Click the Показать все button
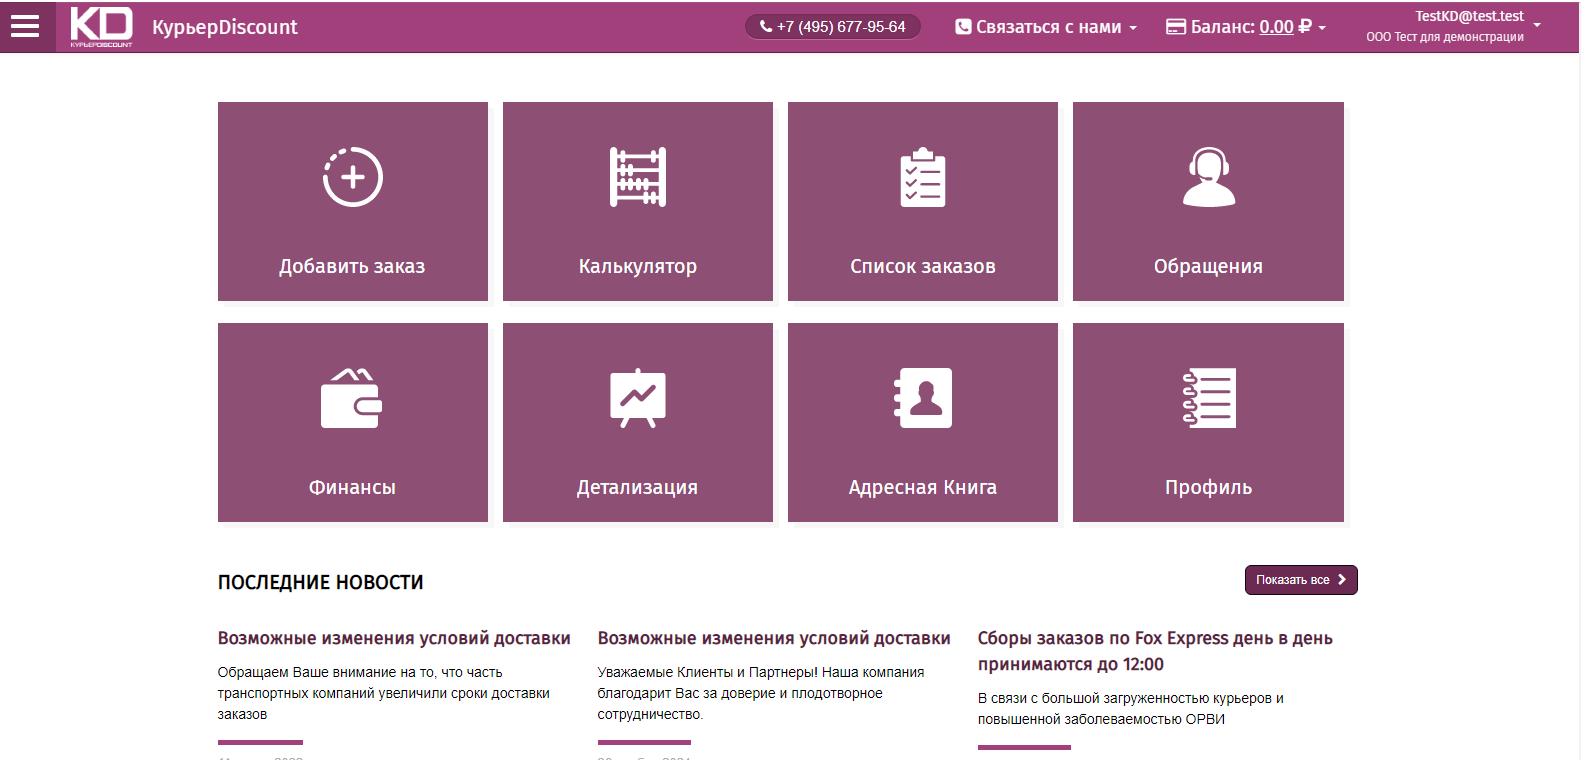 1301,580
